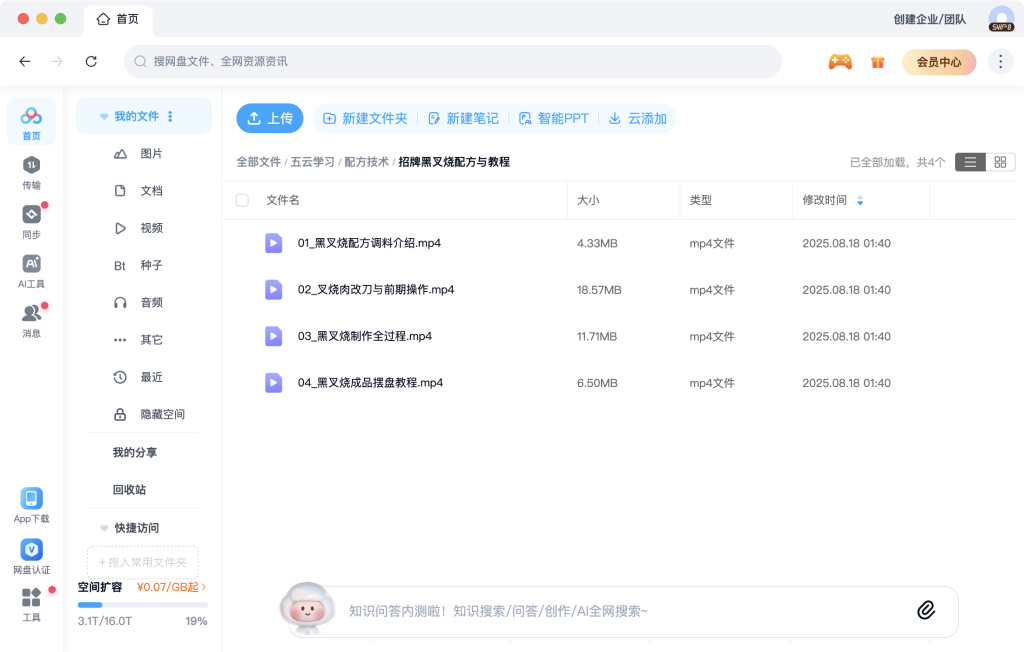Click the storage usage progress bar
The image size is (1024, 652).
142,605
